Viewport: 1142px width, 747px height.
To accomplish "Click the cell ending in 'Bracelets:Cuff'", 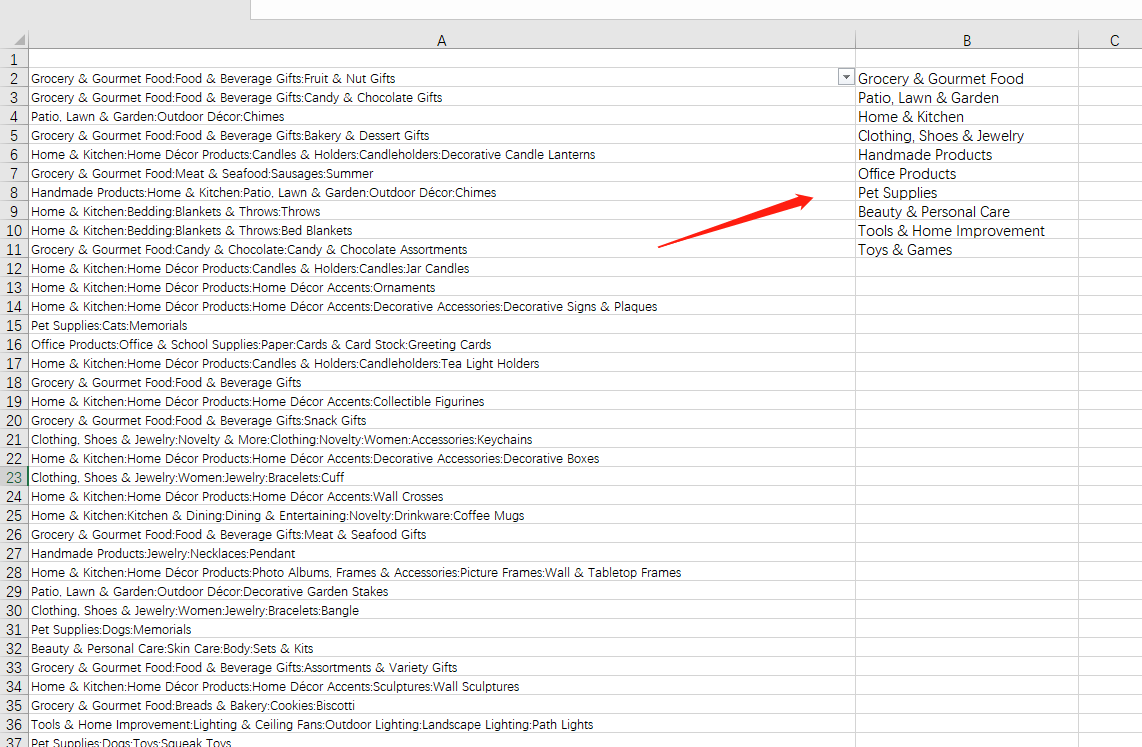I will (441, 477).
